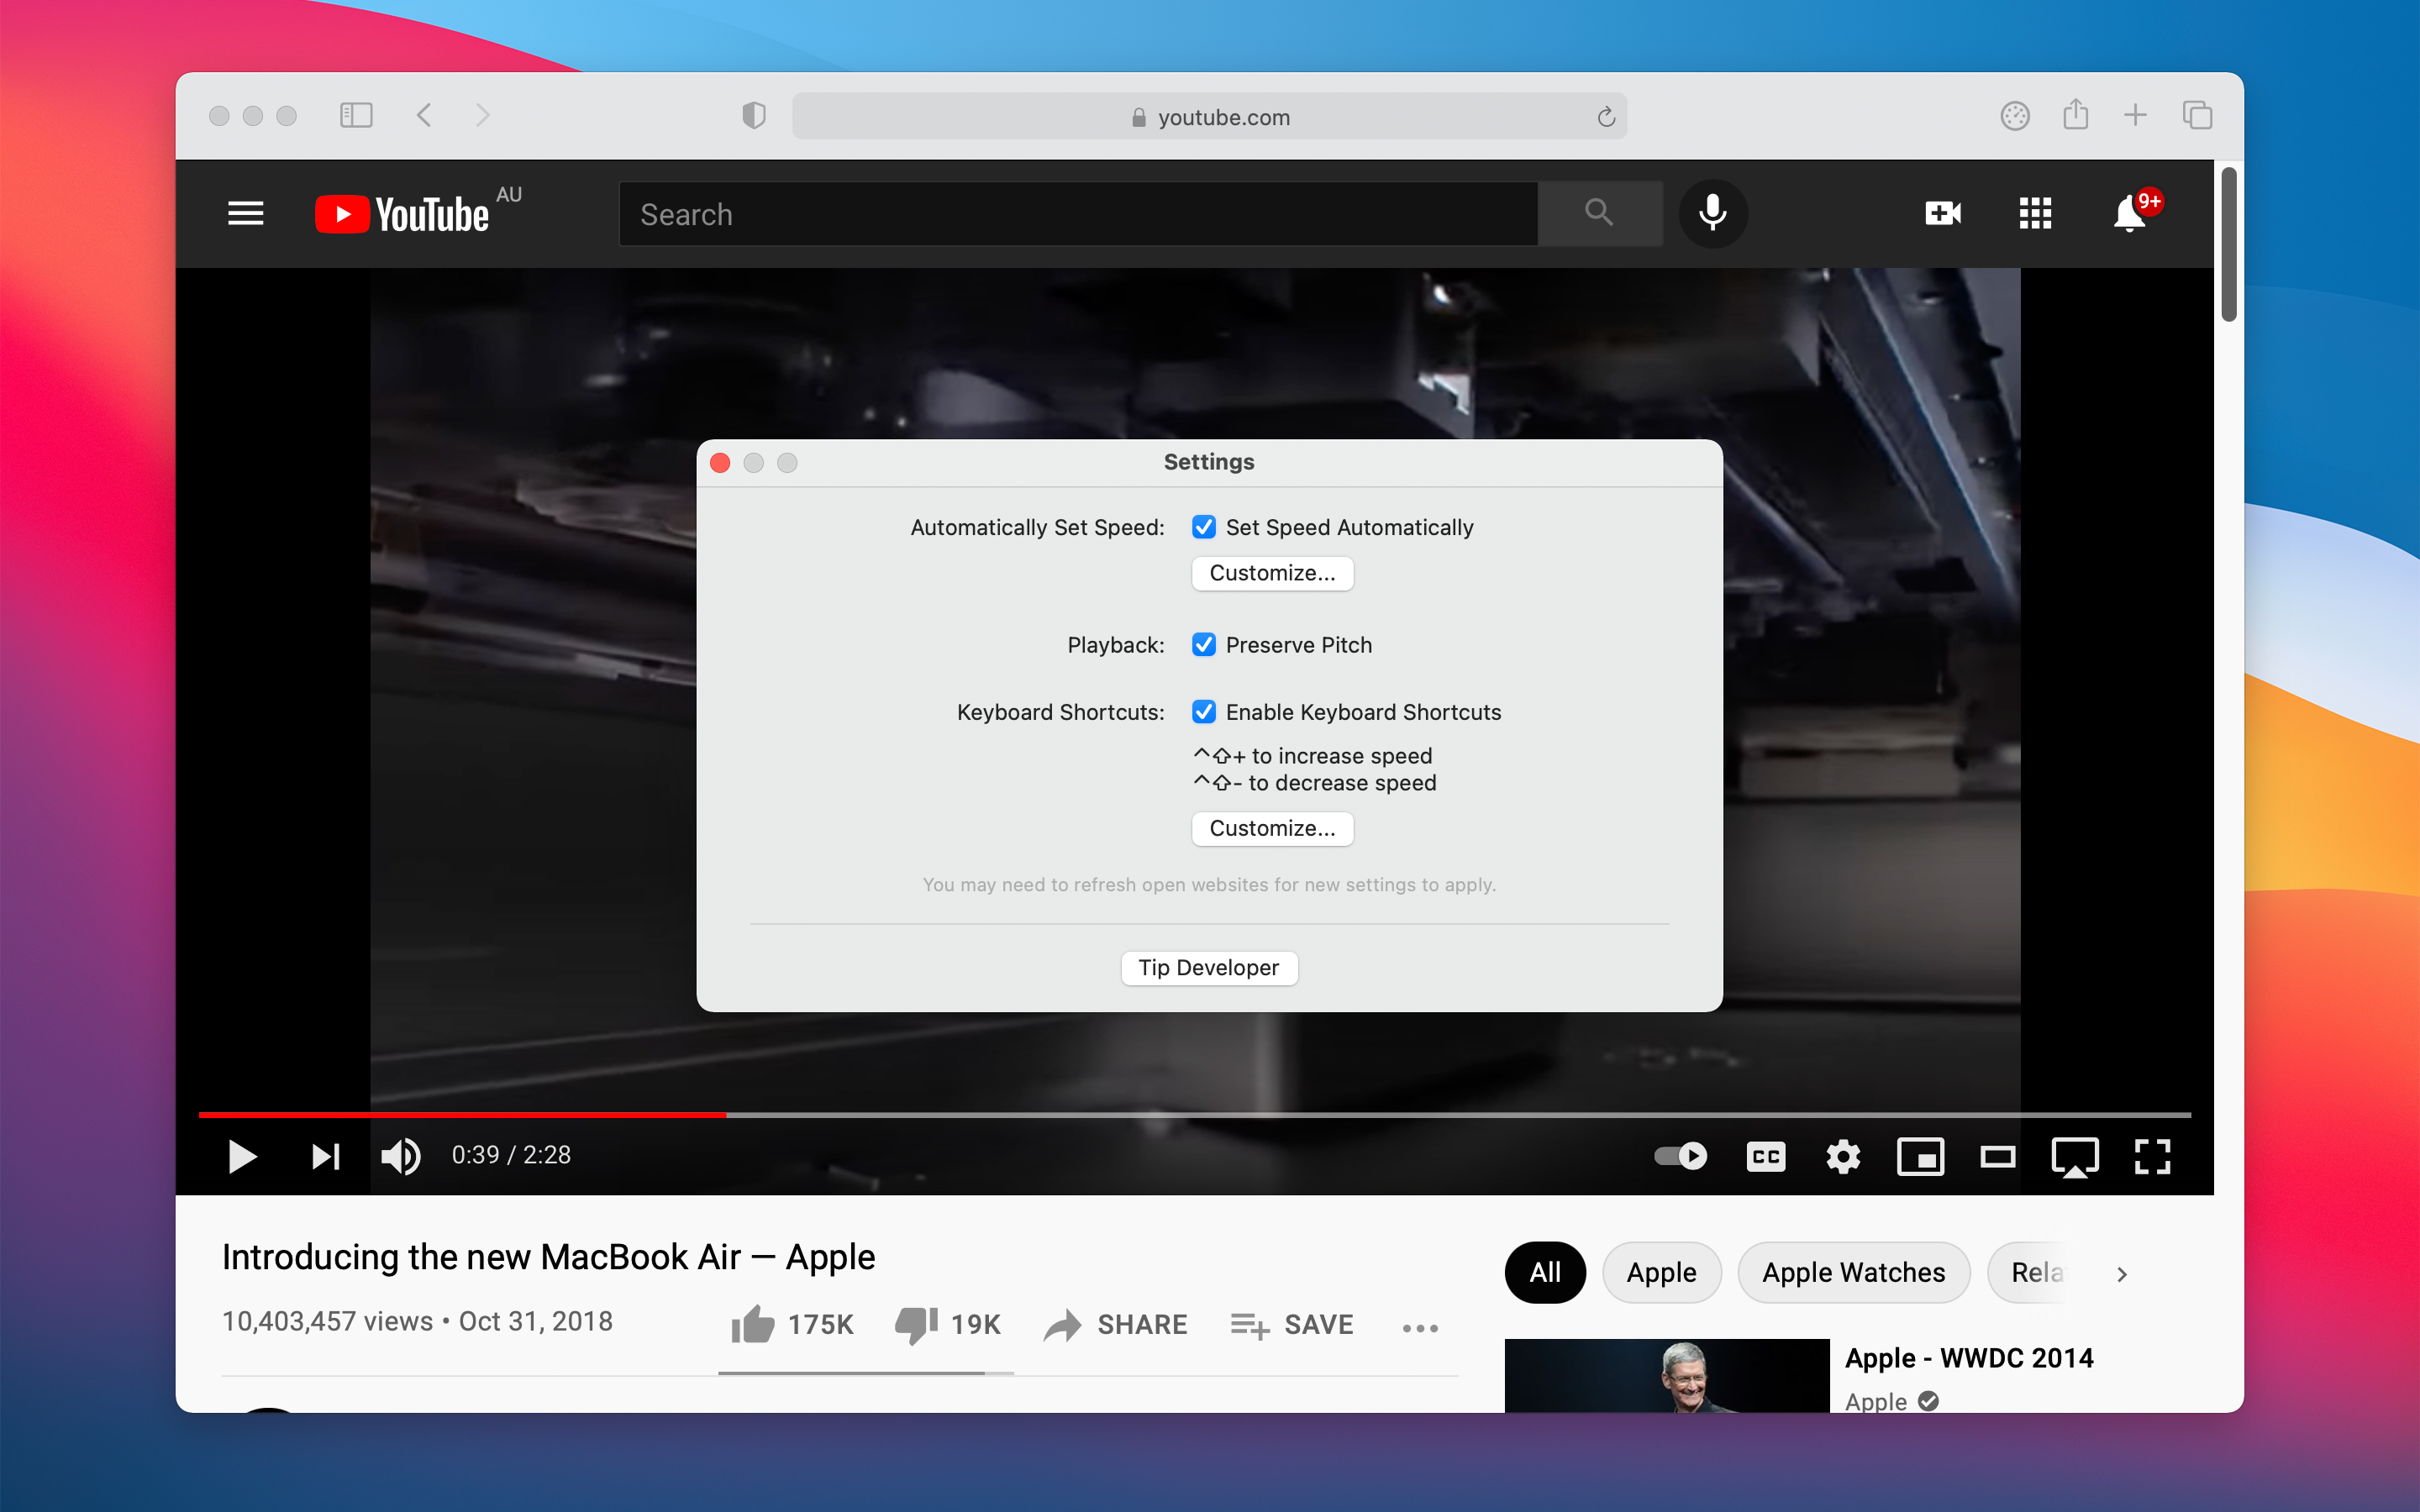The image size is (2420, 1512).
Task: Open the player settings gear
Action: 1842,1156
